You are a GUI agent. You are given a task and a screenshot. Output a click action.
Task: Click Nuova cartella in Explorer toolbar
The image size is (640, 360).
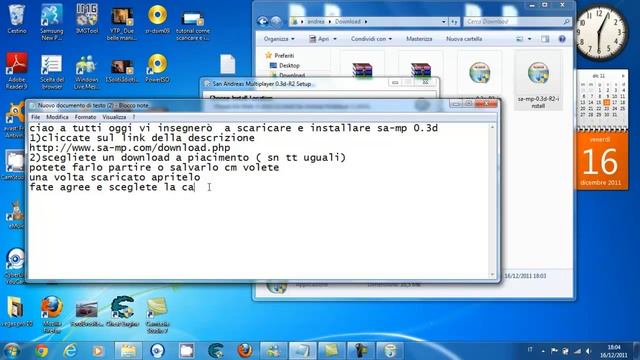coord(464,39)
